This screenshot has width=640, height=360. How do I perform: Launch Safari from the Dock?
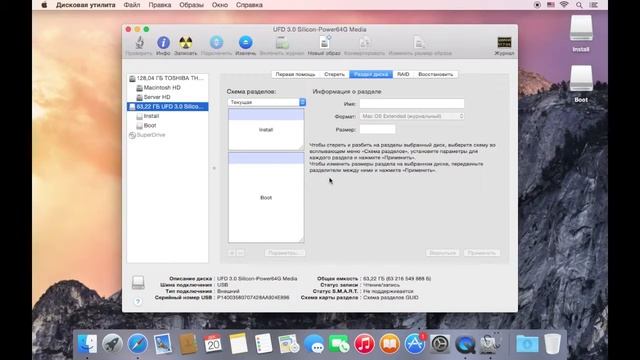click(x=138, y=344)
